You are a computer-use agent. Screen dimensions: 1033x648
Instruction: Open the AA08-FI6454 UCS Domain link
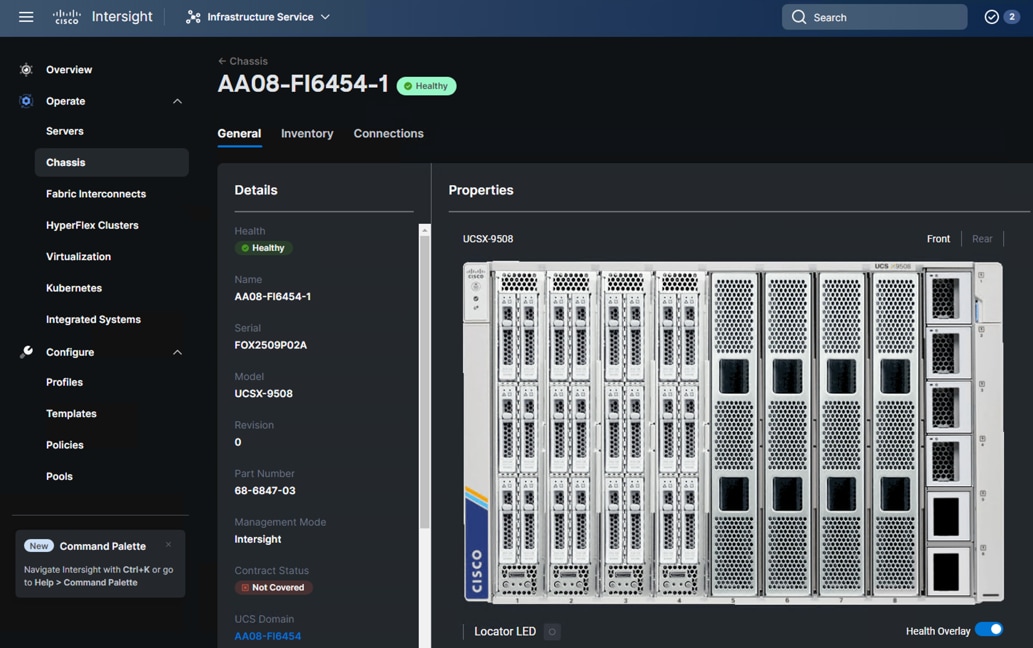click(267, 636)
